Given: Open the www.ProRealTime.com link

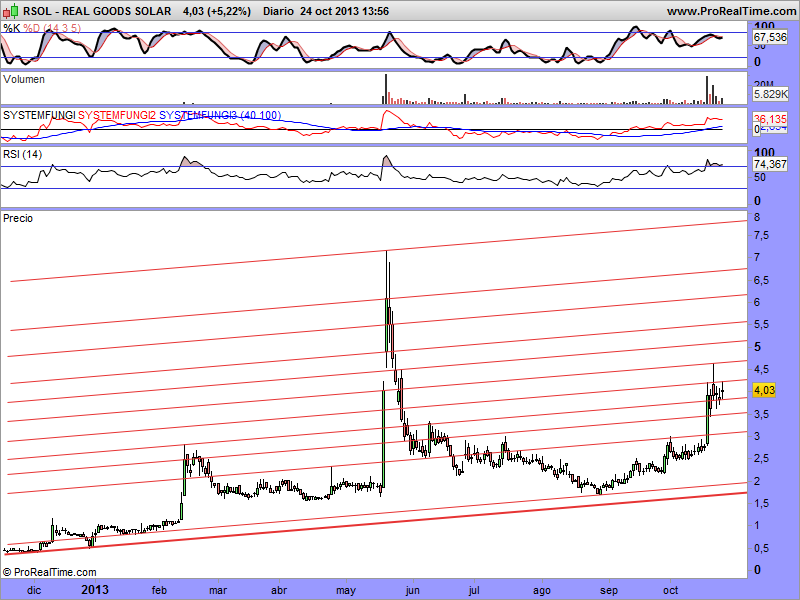Looking at the screenshot, I should click(731, 11).
